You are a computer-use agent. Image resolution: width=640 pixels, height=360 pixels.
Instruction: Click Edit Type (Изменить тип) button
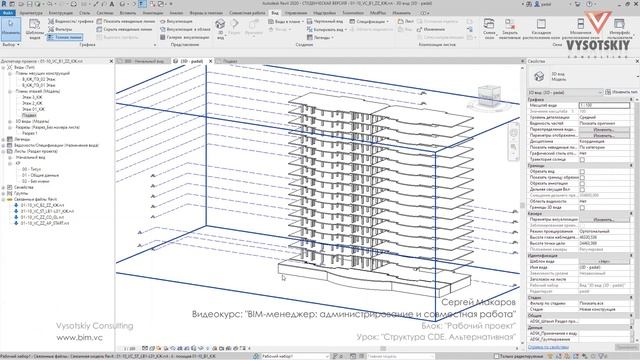pos(621,92)
